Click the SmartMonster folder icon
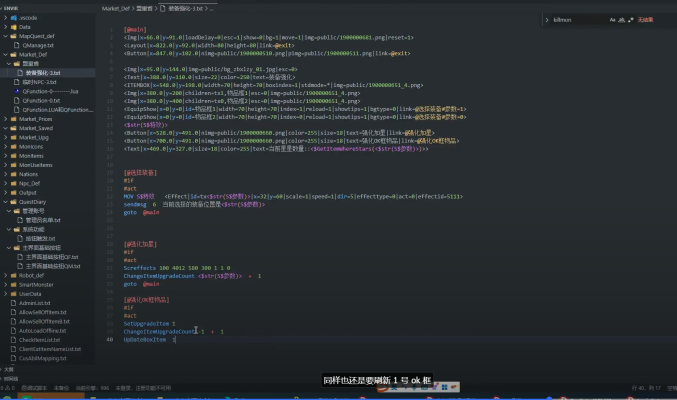This screenshot has width=677, height=400. 13,284
